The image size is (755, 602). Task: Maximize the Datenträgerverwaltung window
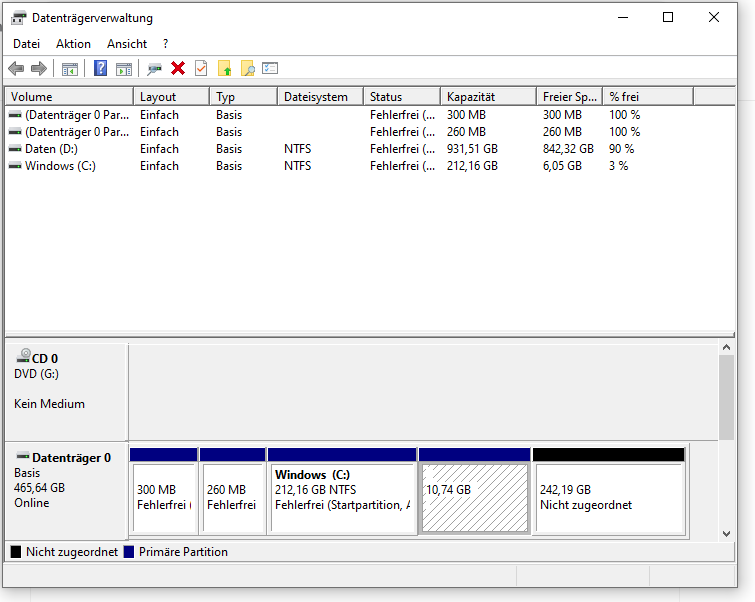point(668,18)
